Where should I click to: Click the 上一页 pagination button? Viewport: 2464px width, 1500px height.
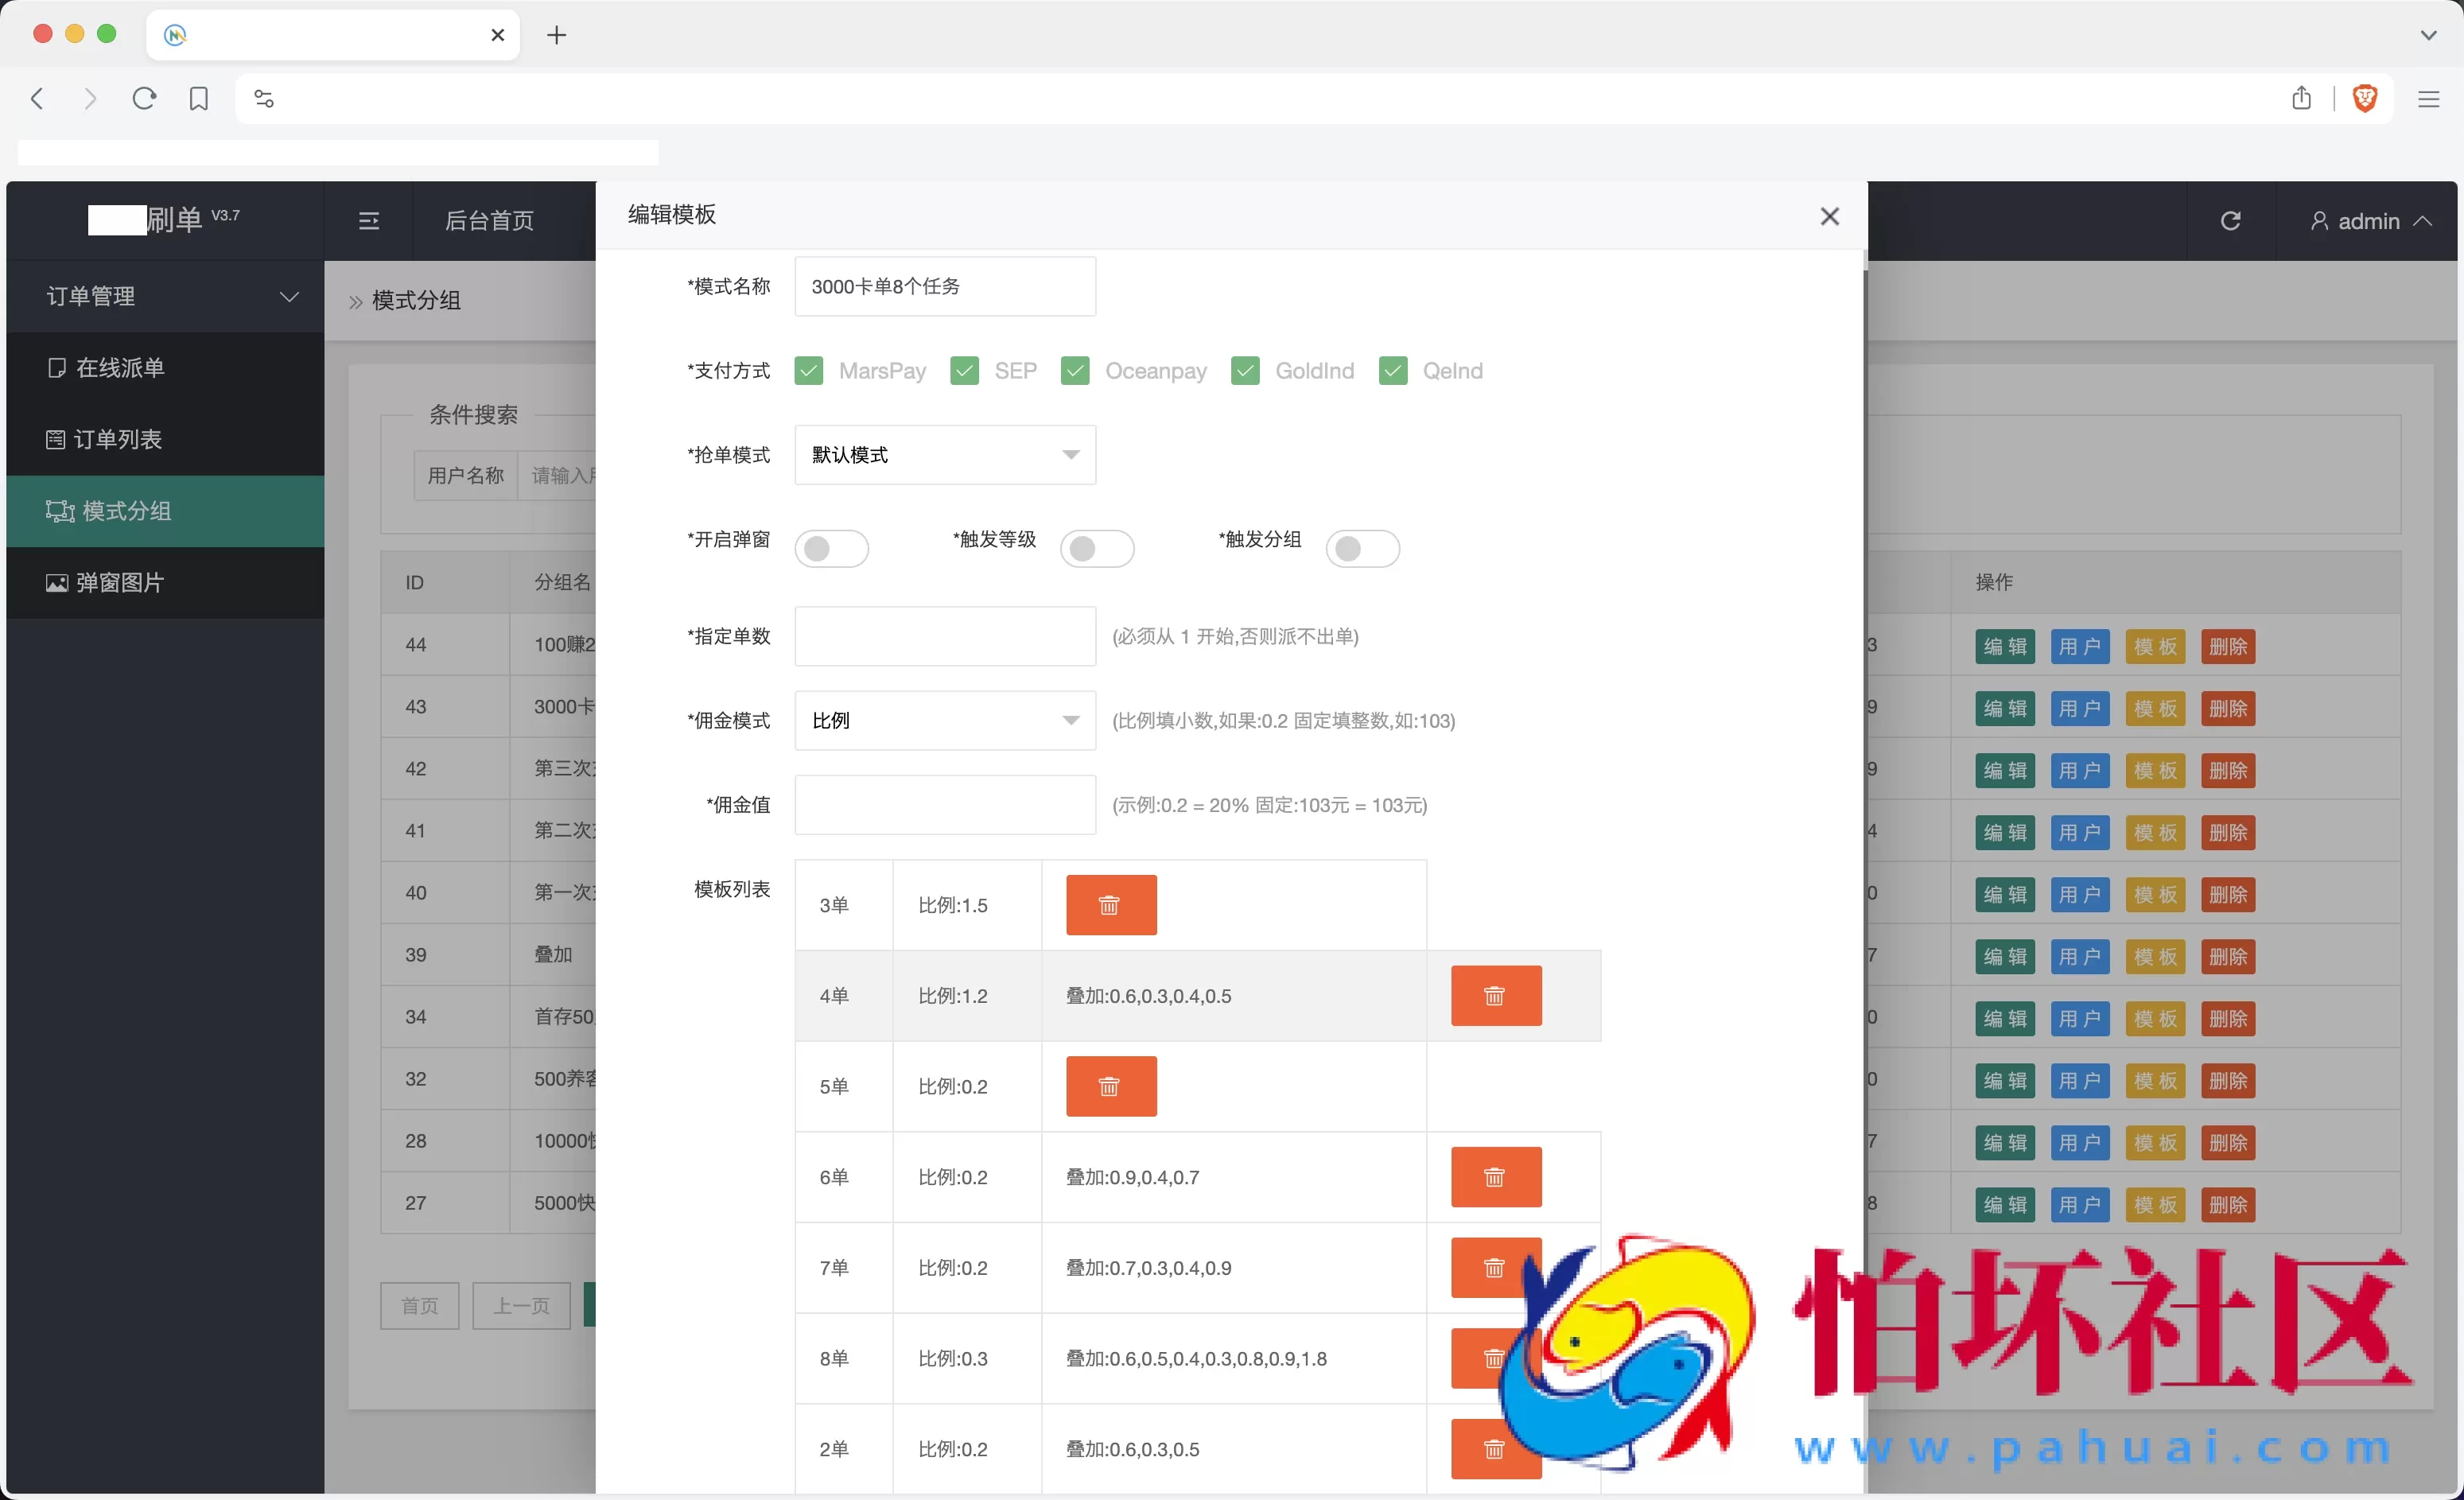[x=520, y=1305]
